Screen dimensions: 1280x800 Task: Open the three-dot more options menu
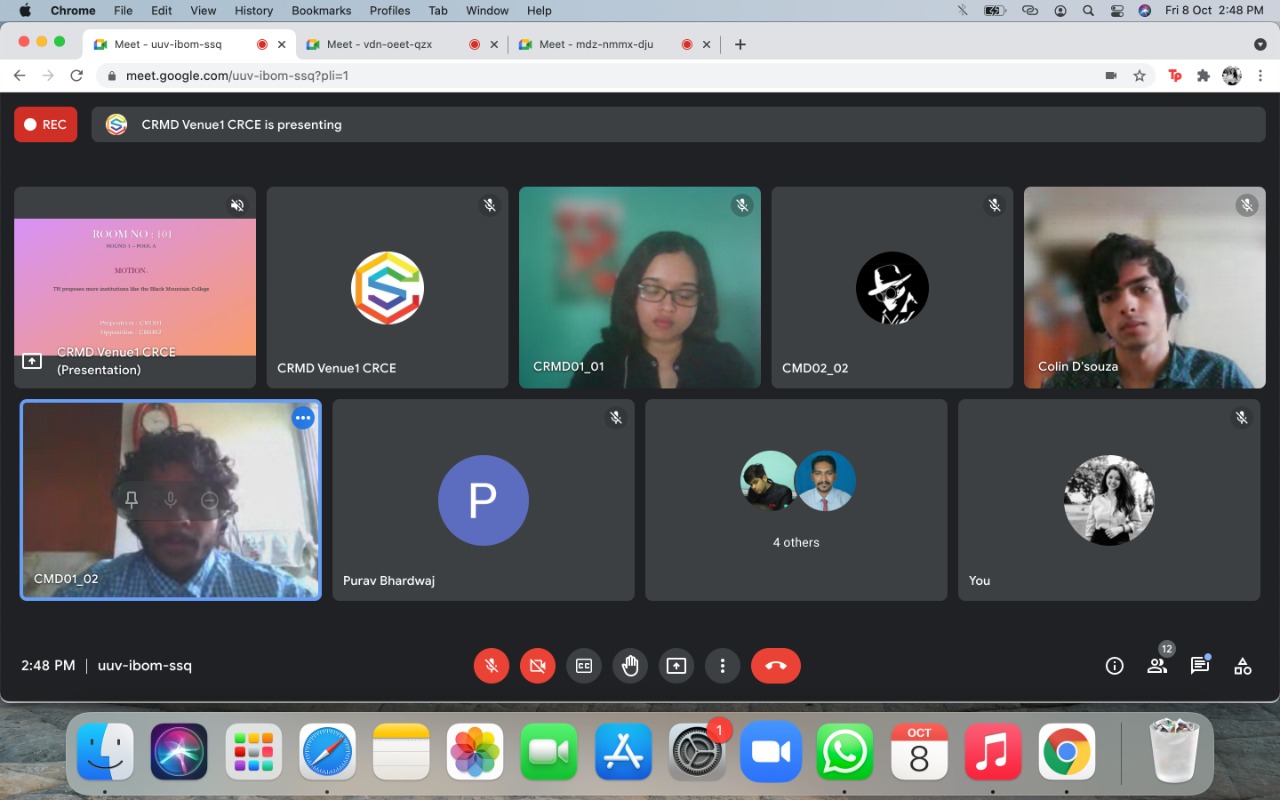[722, 666]
